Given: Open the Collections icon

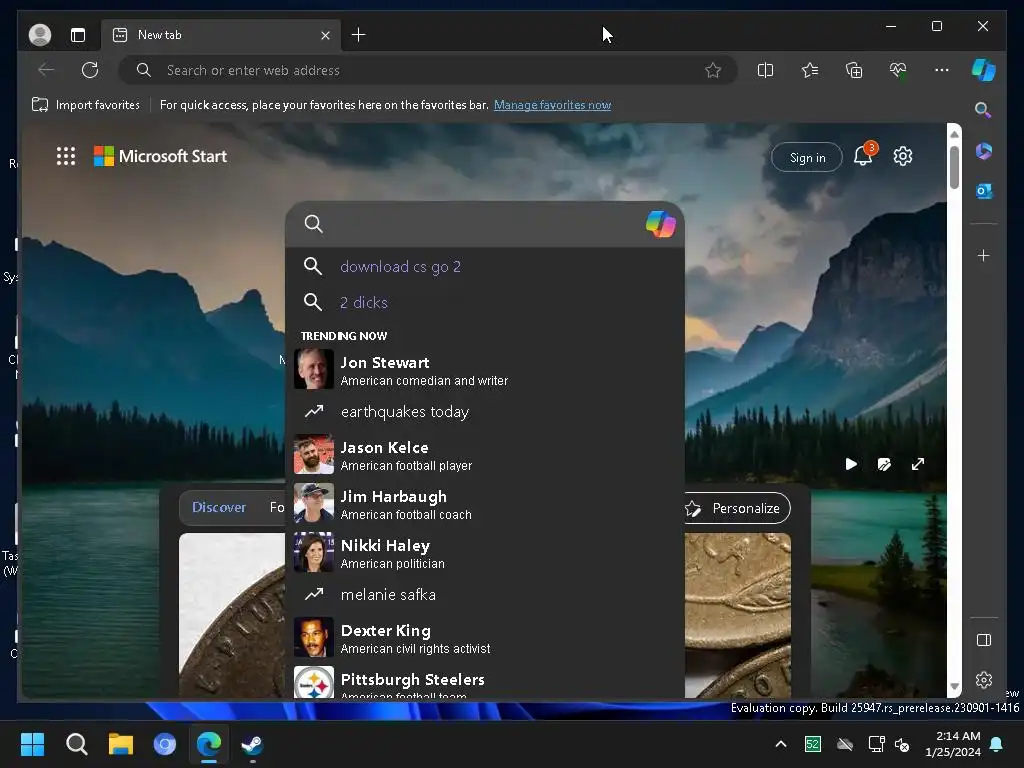Looking at the screenshot, I should tap(854, 70).
